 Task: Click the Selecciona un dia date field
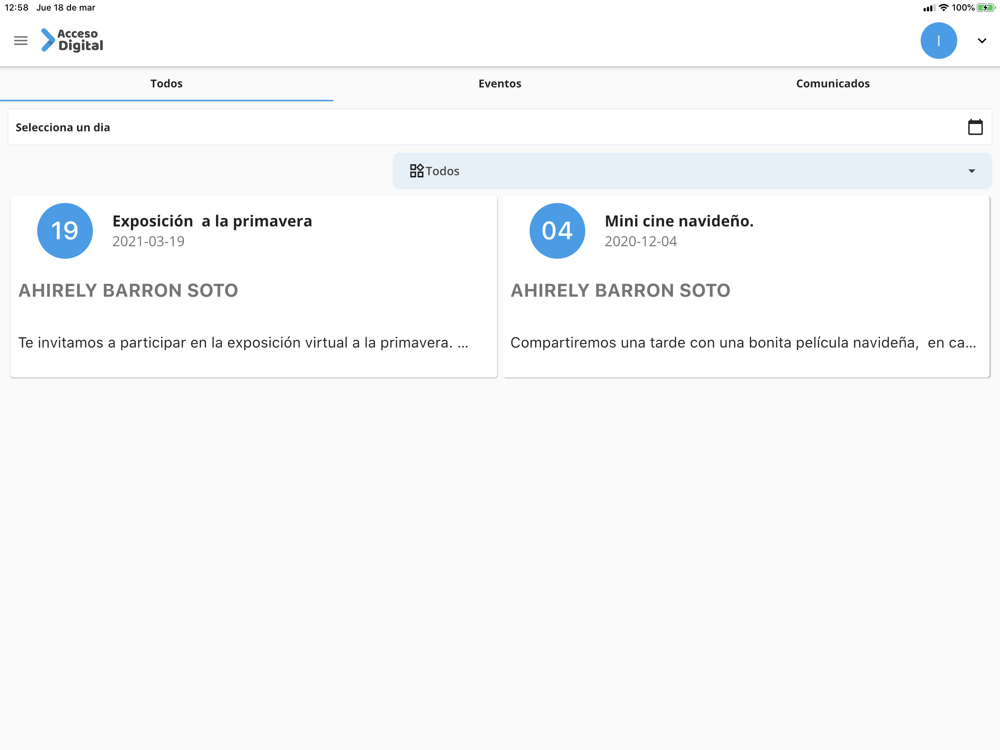point(500,127)
